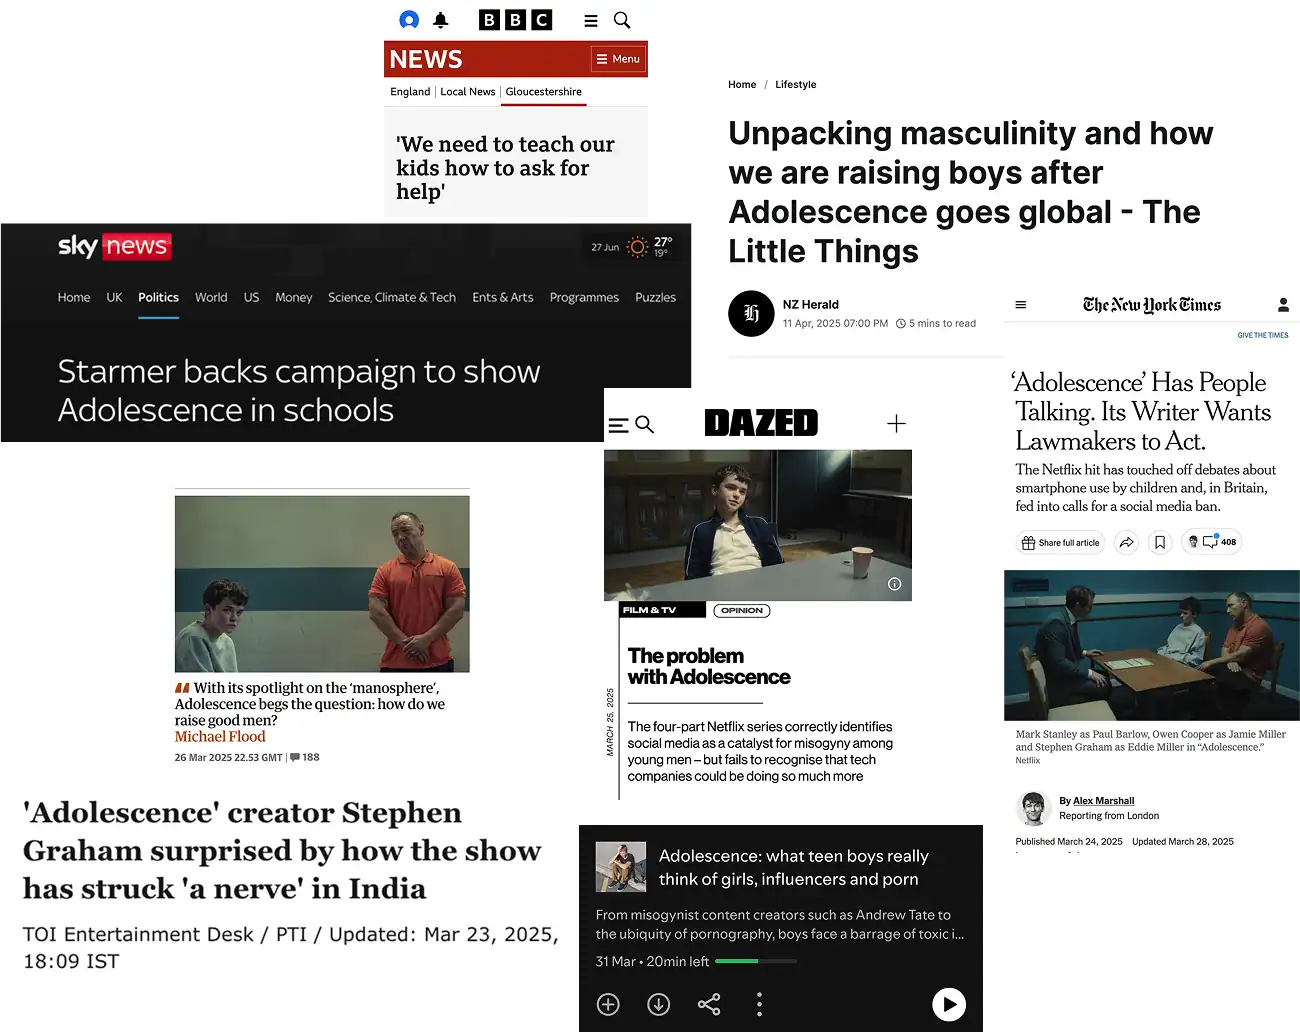The height and width of the screenshot is (1032, 1300).
Task: Open the 408 comments button
Action: (1212, 542)
